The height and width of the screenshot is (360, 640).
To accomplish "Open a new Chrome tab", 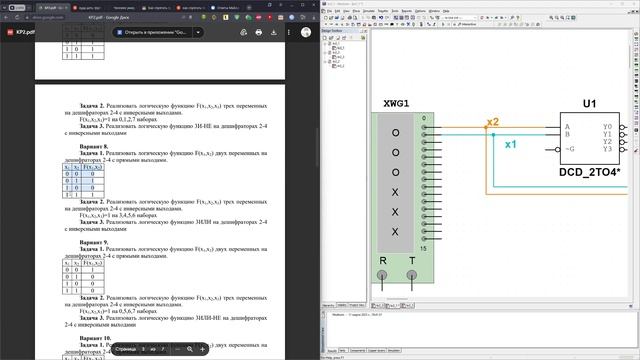I will (249, 7).
